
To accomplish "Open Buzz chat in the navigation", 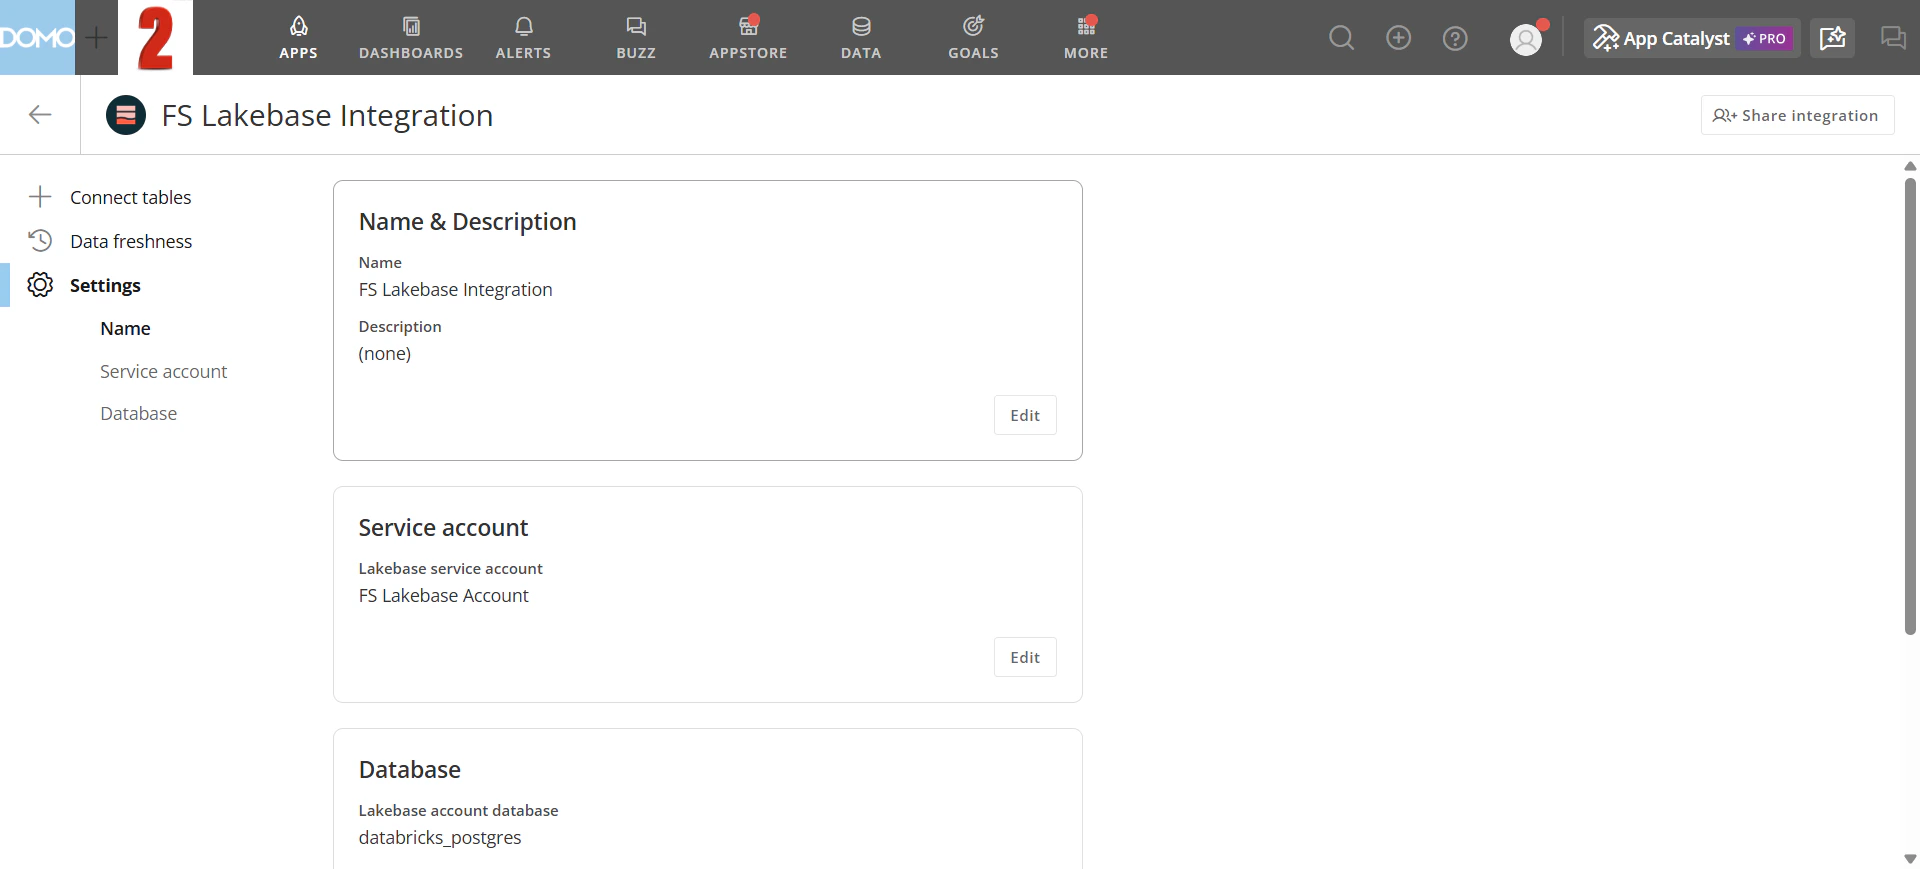I will click(636, 38).
